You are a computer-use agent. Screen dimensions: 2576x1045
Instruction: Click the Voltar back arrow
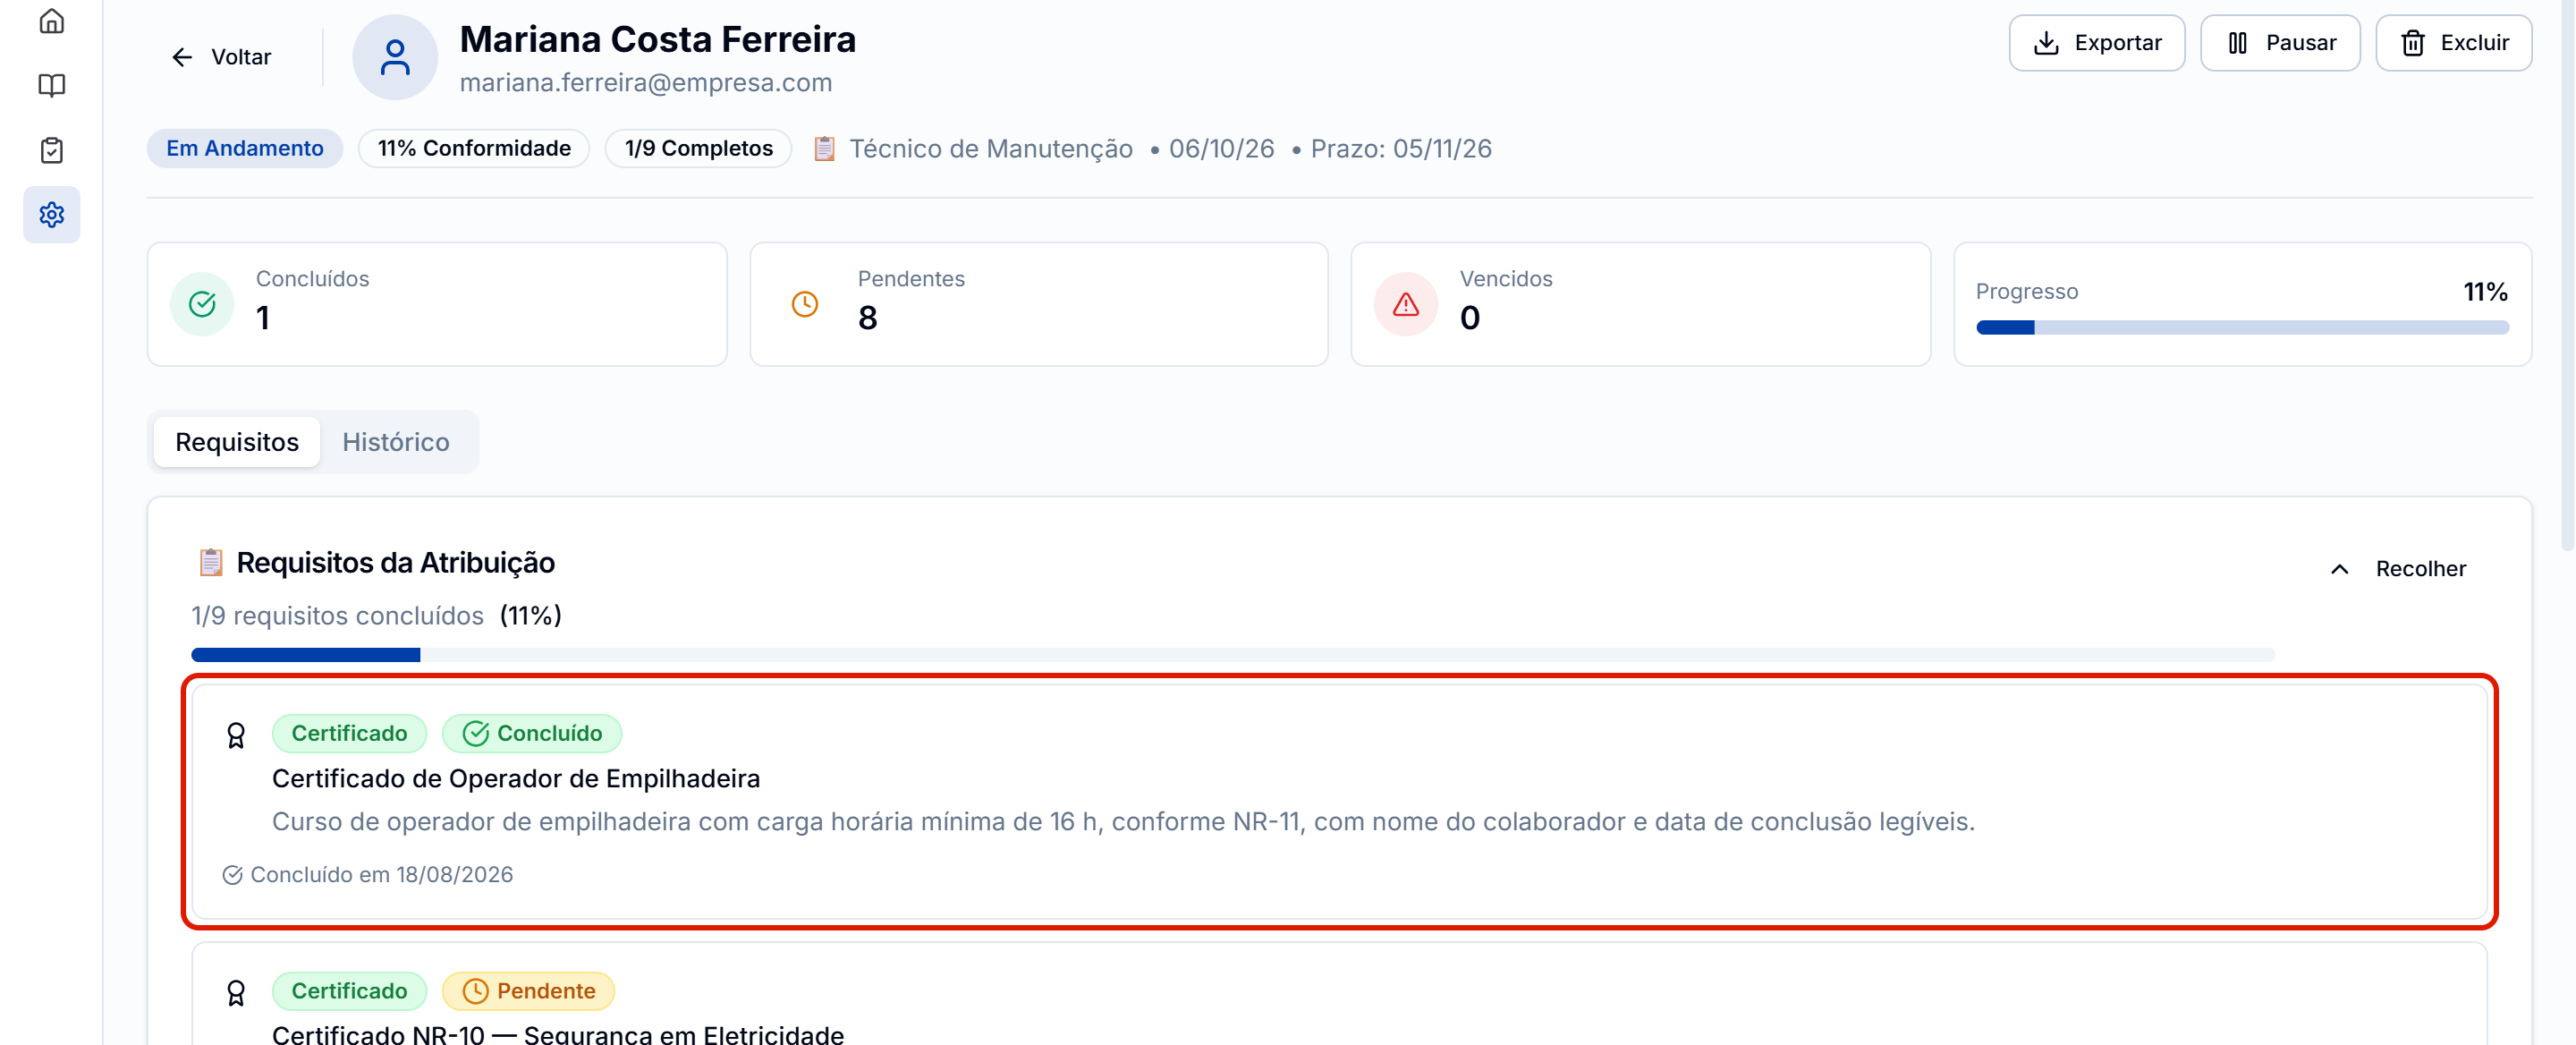point(222,57)
